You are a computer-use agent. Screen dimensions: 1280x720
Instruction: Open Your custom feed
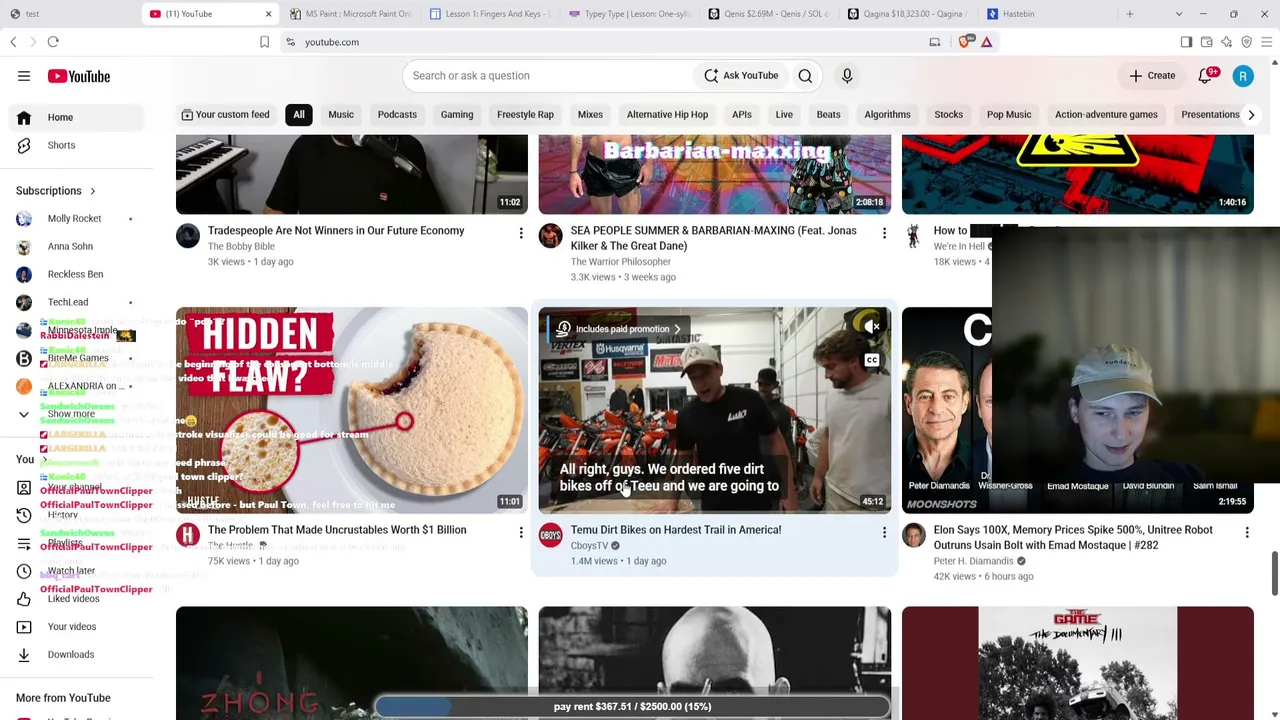225,115
